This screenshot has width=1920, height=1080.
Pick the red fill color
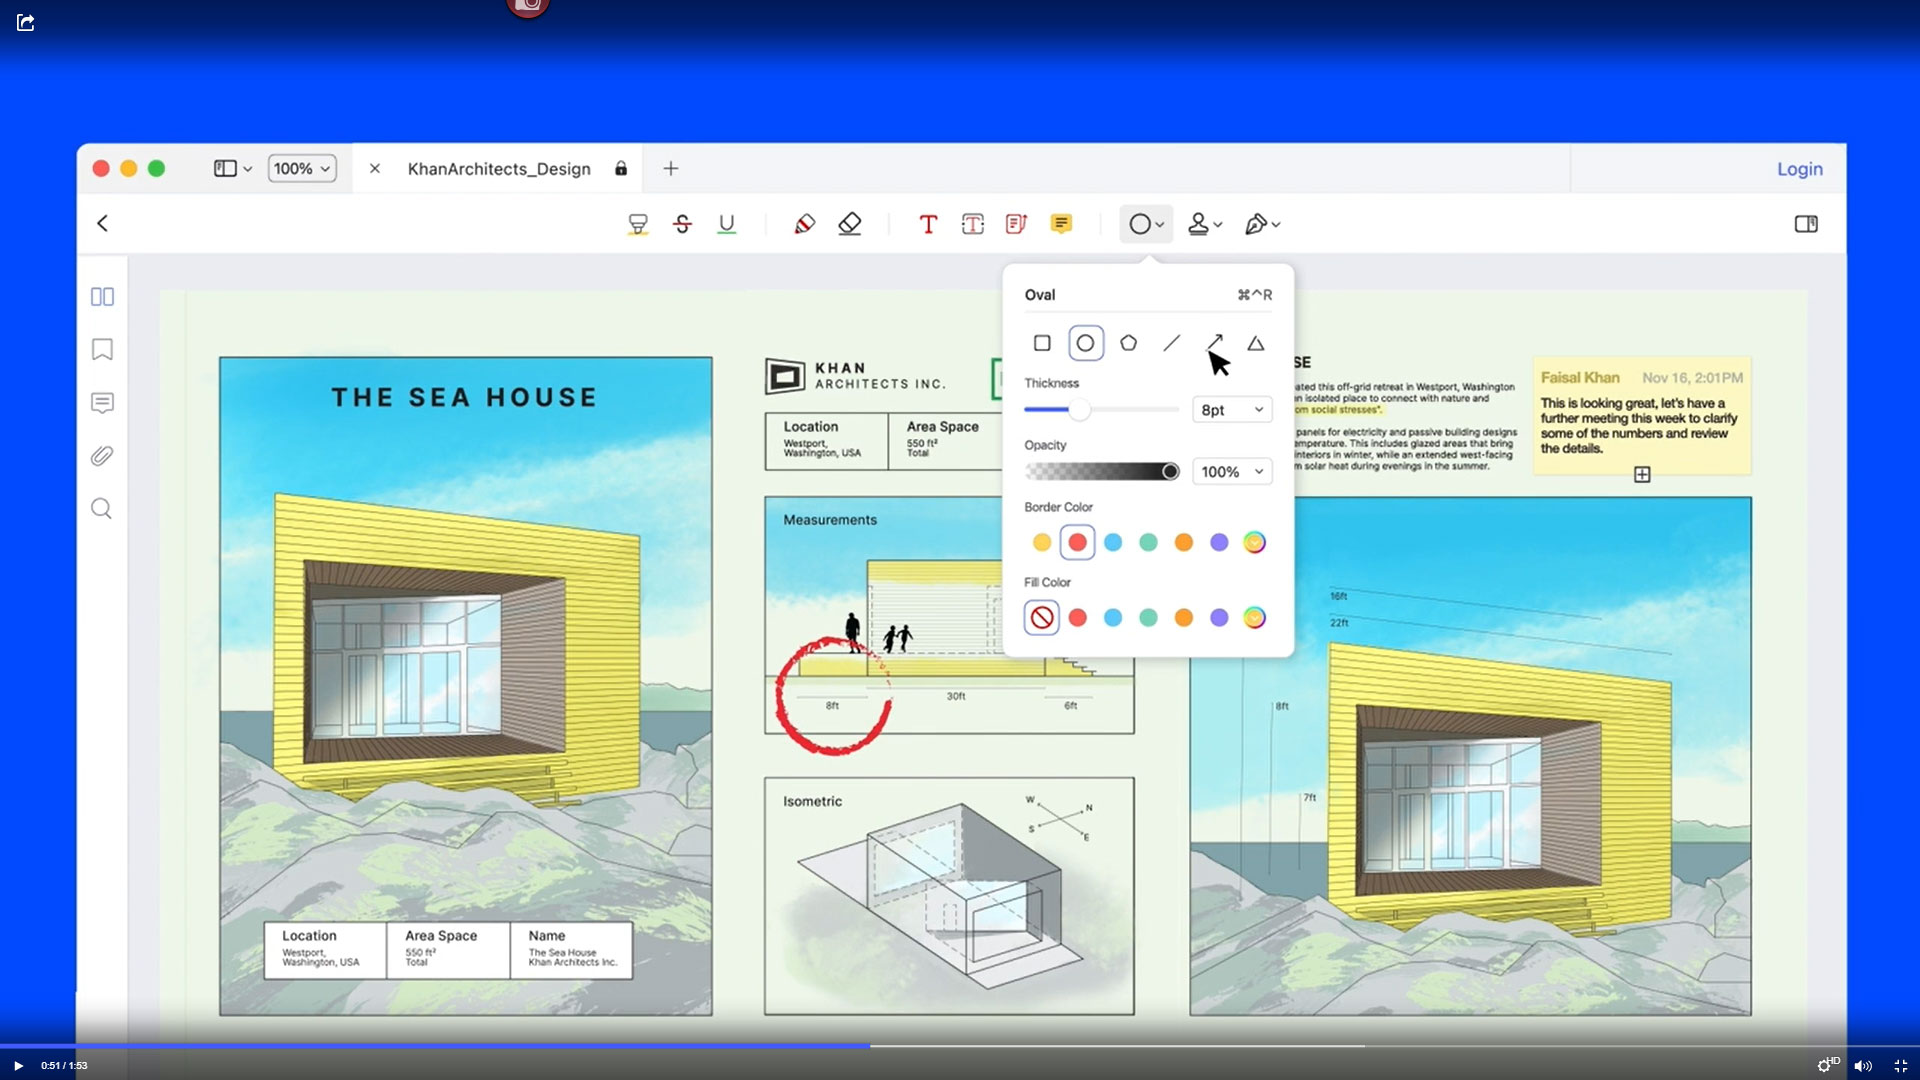click(1077, 618)
